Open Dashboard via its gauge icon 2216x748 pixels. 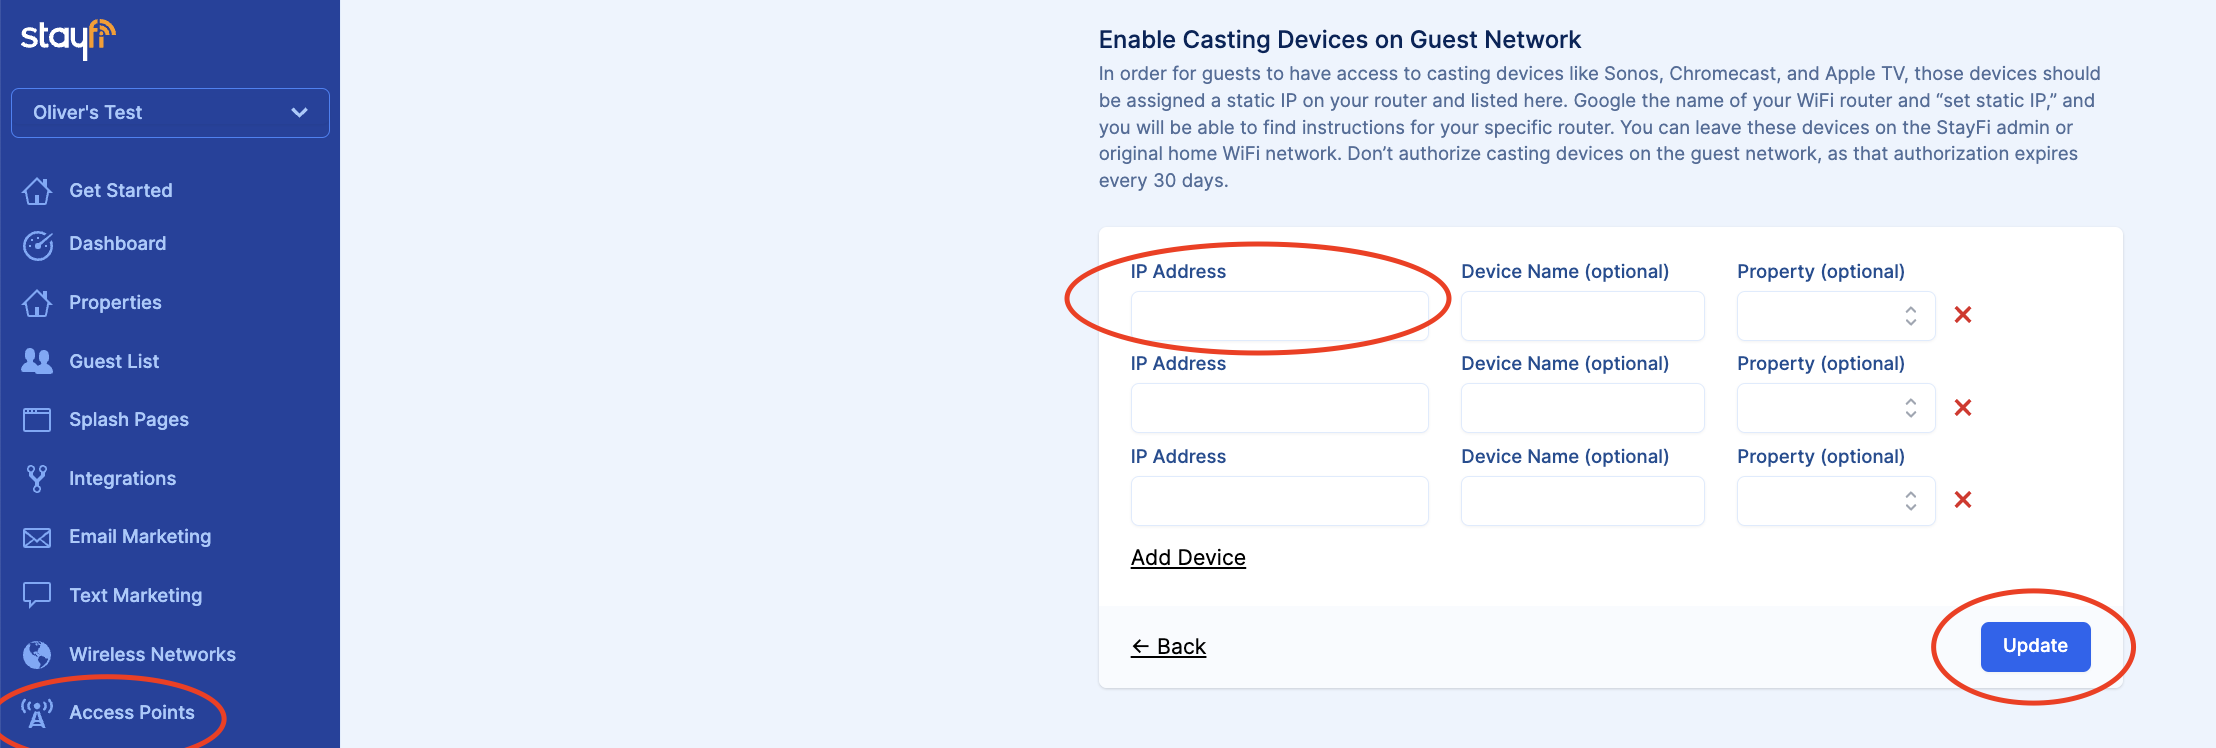tap(37, 245)
